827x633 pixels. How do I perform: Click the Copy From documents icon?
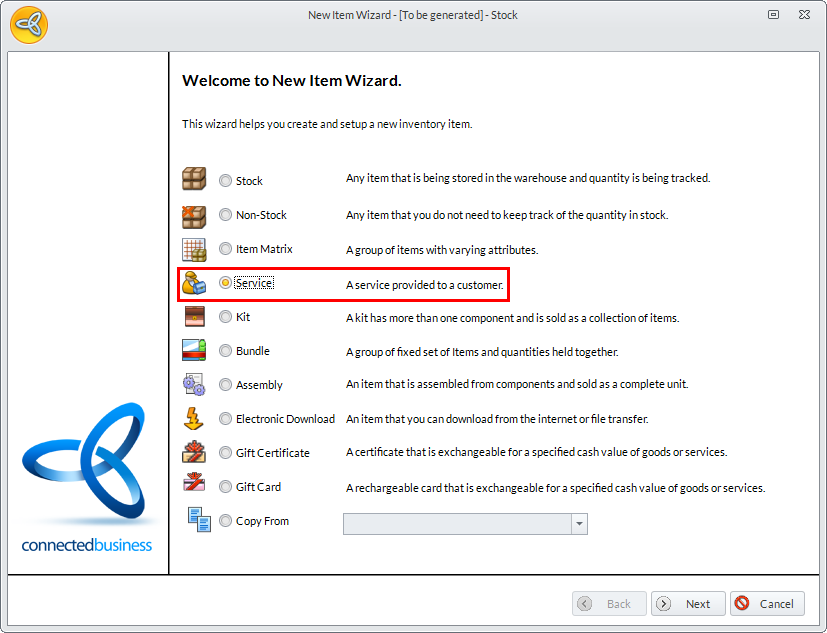199,520
